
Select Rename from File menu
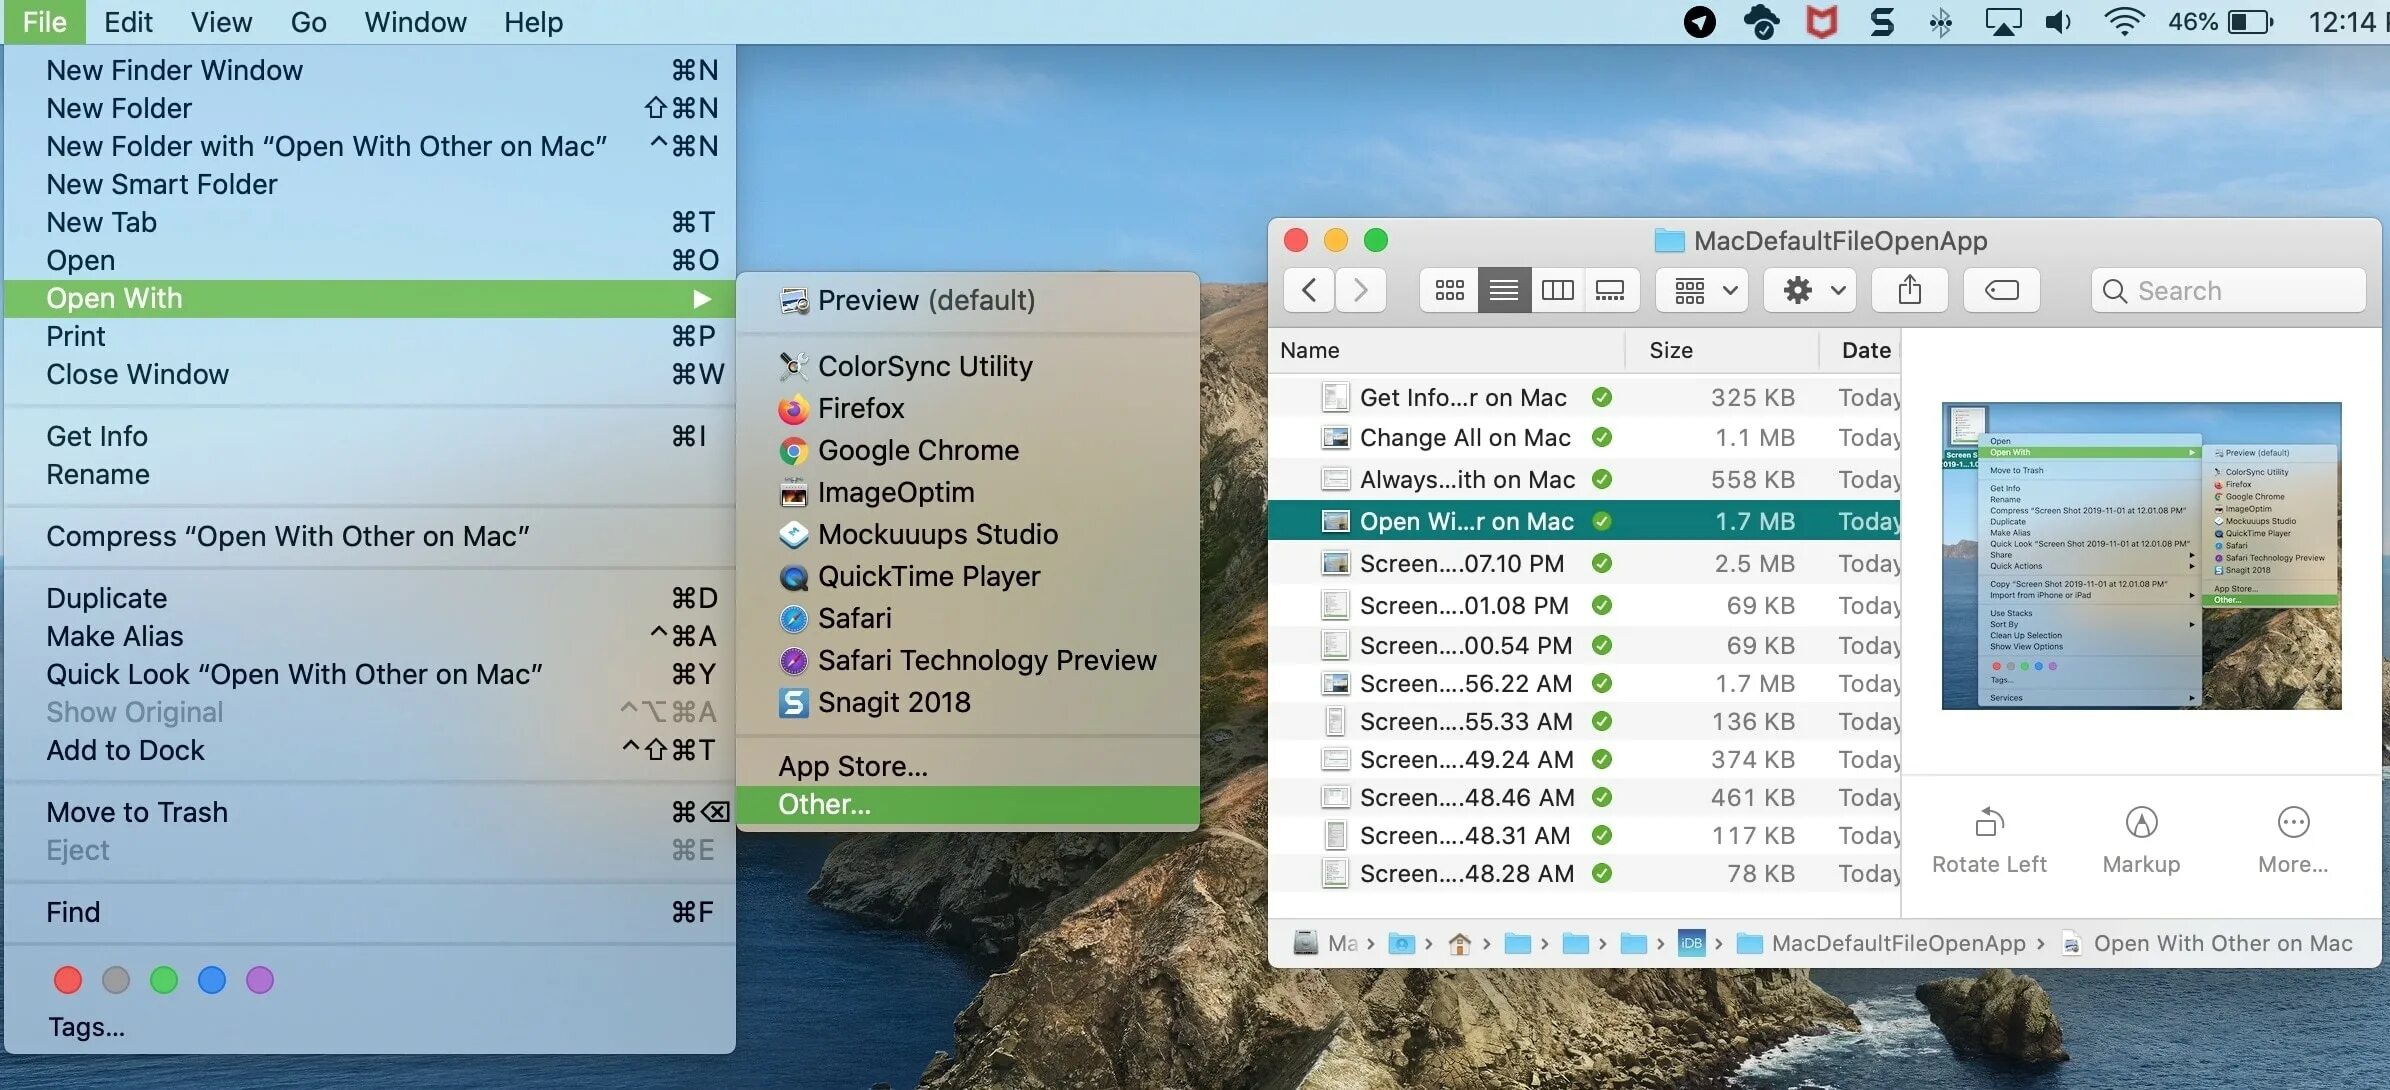click(x=370, y=474)
